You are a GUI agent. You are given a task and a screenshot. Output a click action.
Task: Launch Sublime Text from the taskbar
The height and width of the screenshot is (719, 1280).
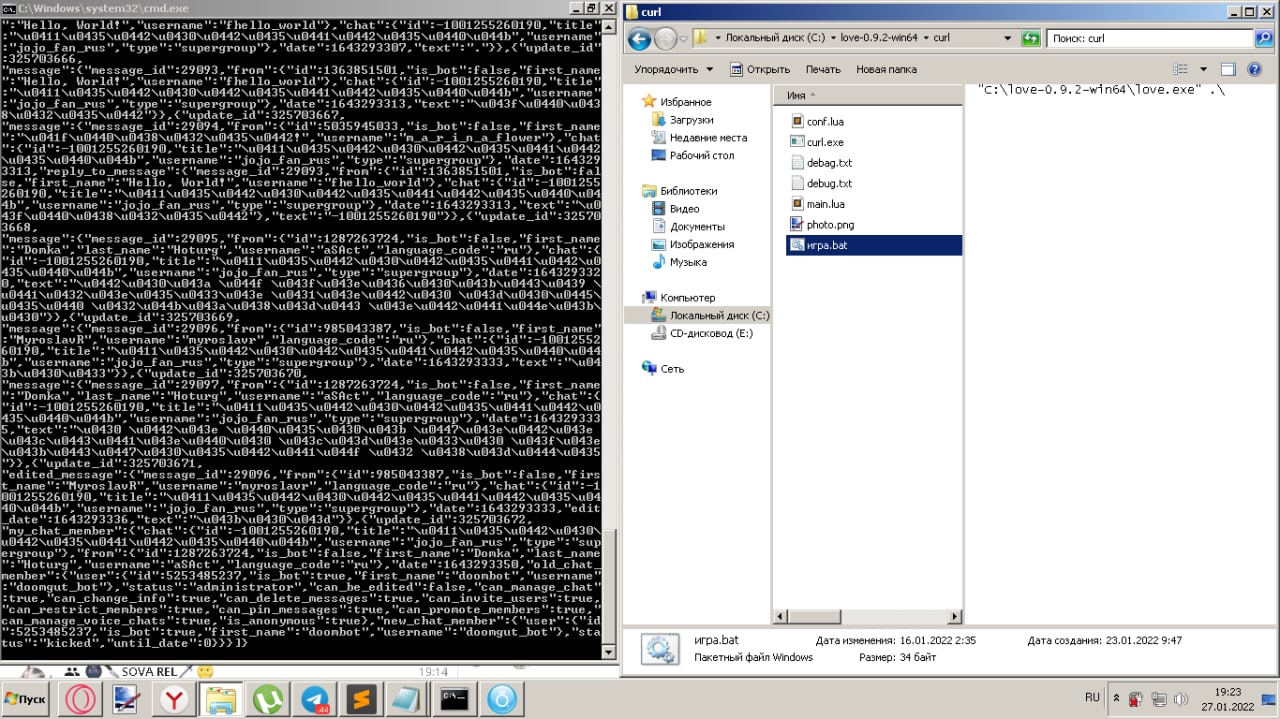pos(361,699)
